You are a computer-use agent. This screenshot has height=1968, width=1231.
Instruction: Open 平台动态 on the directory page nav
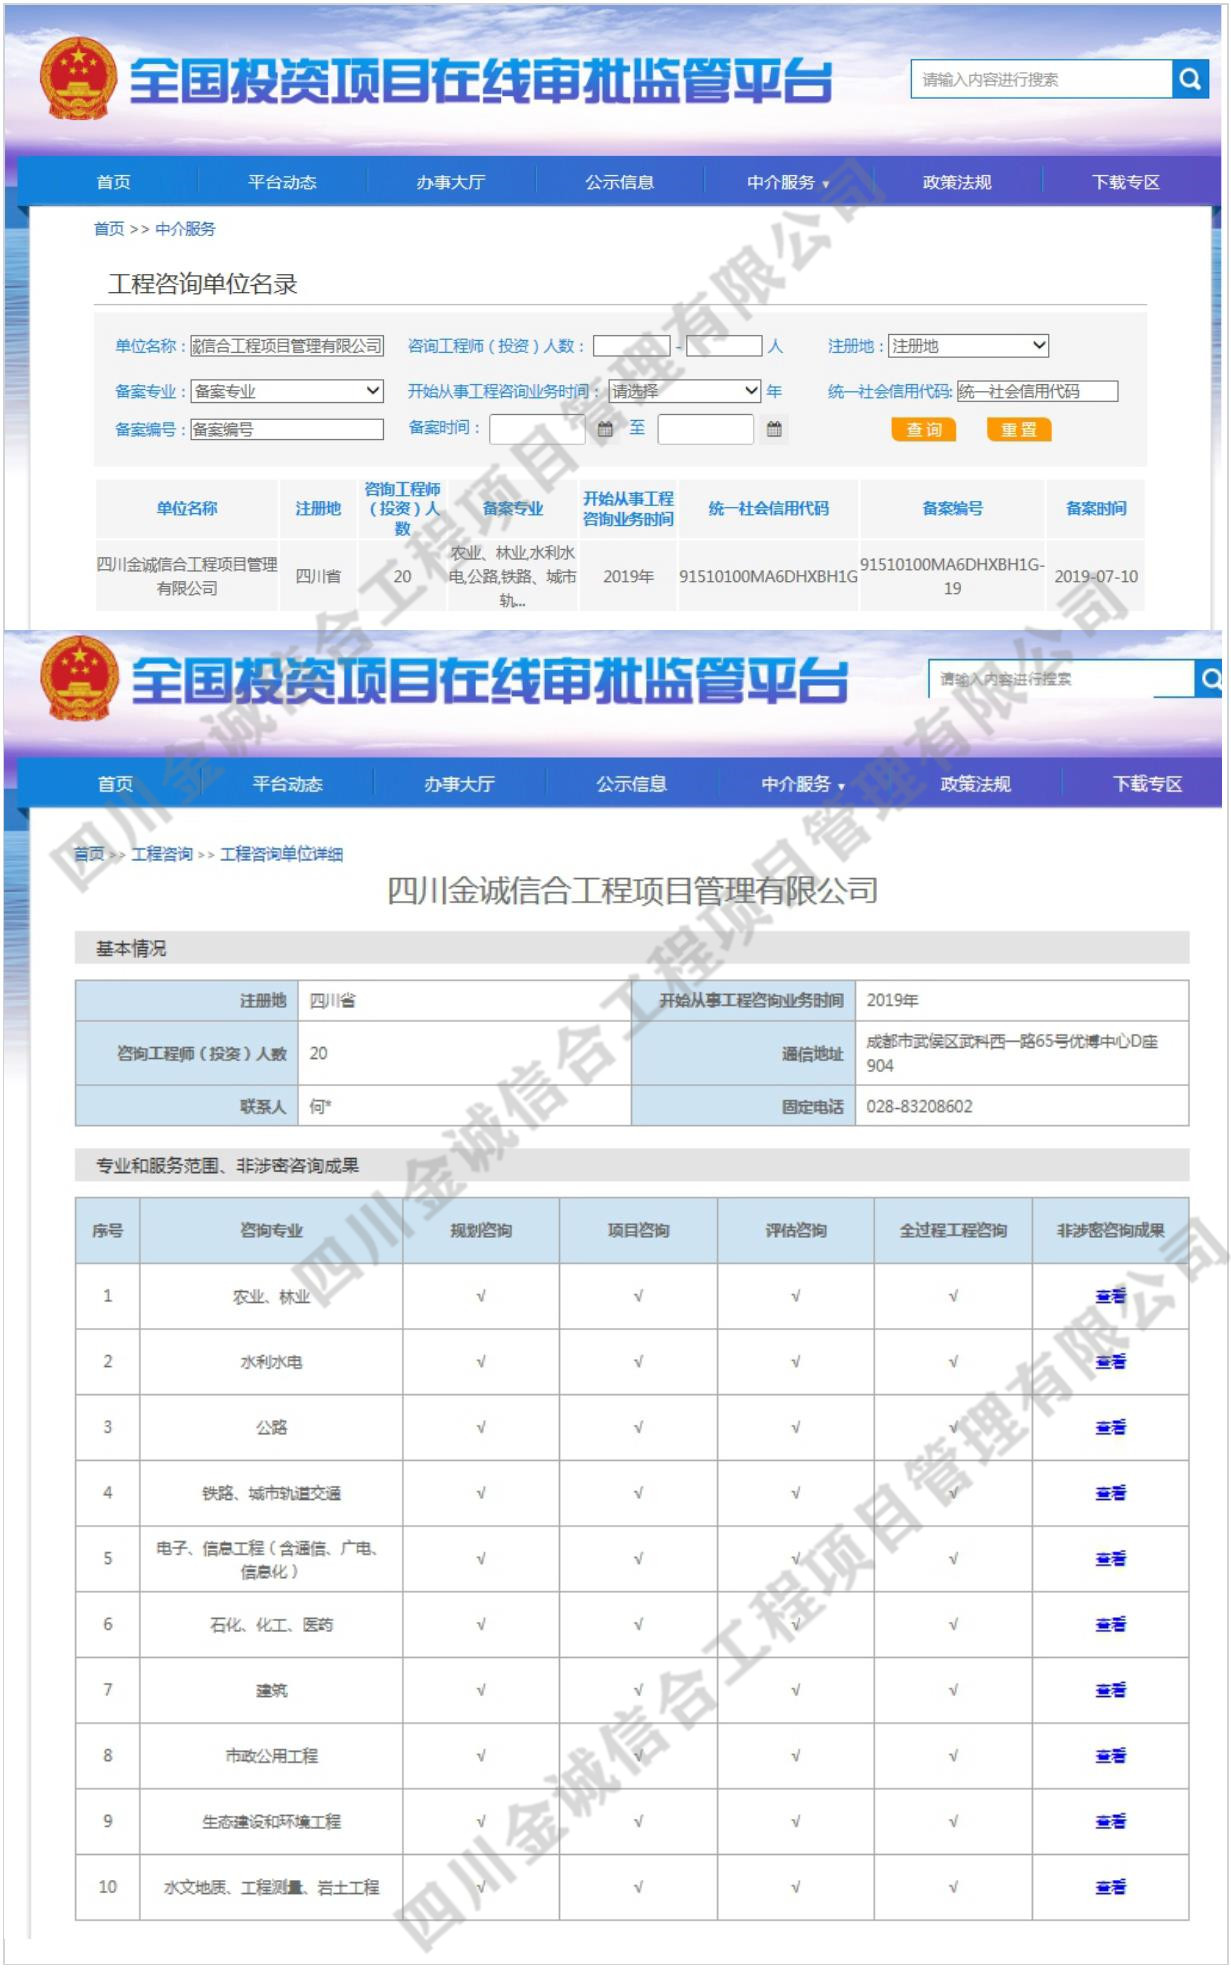coord(282,182)
